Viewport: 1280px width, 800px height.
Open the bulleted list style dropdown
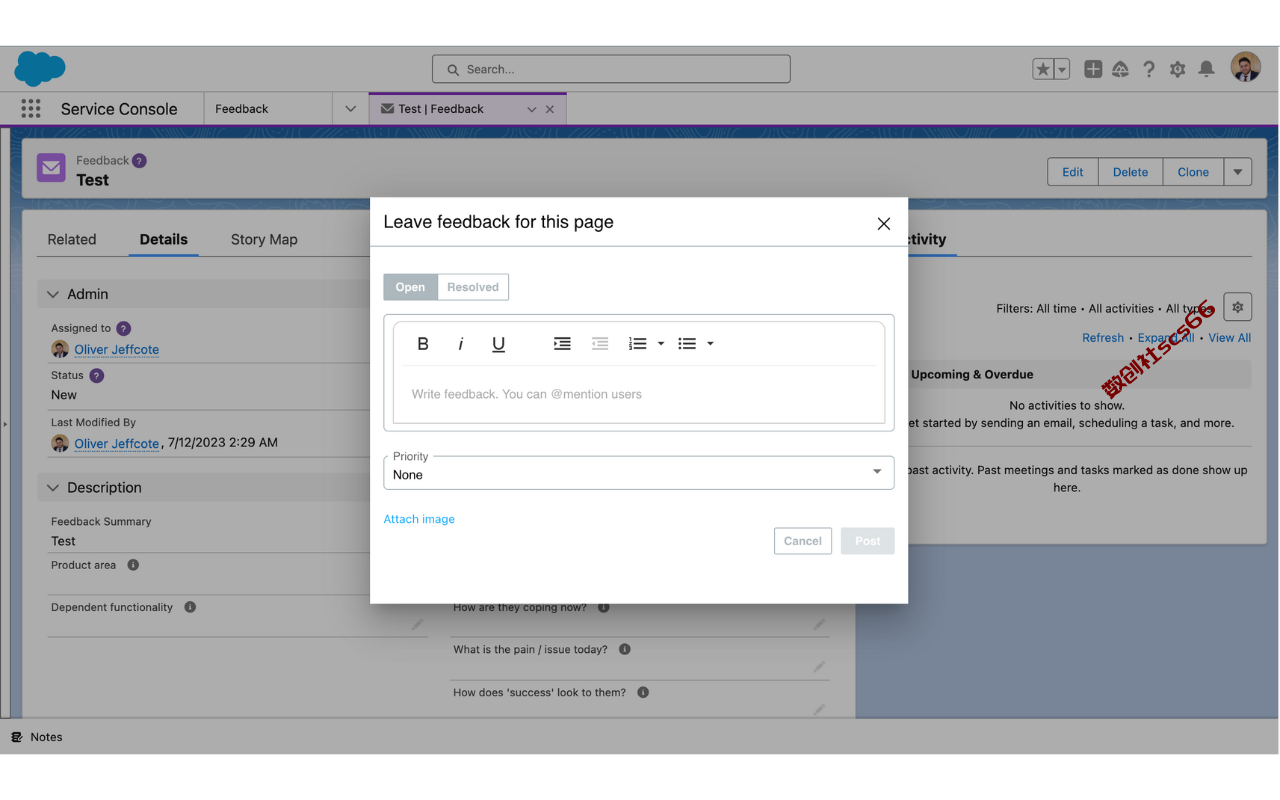point(710,343)
